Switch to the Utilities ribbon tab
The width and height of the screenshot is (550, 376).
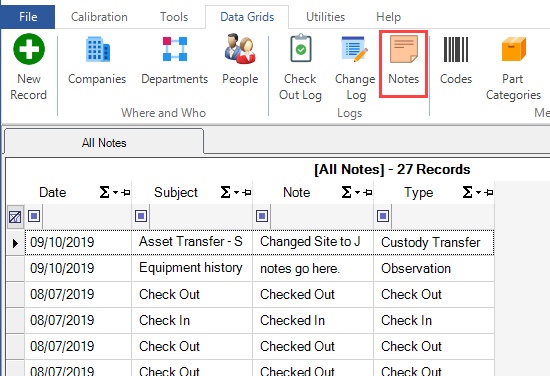point(326,17)
